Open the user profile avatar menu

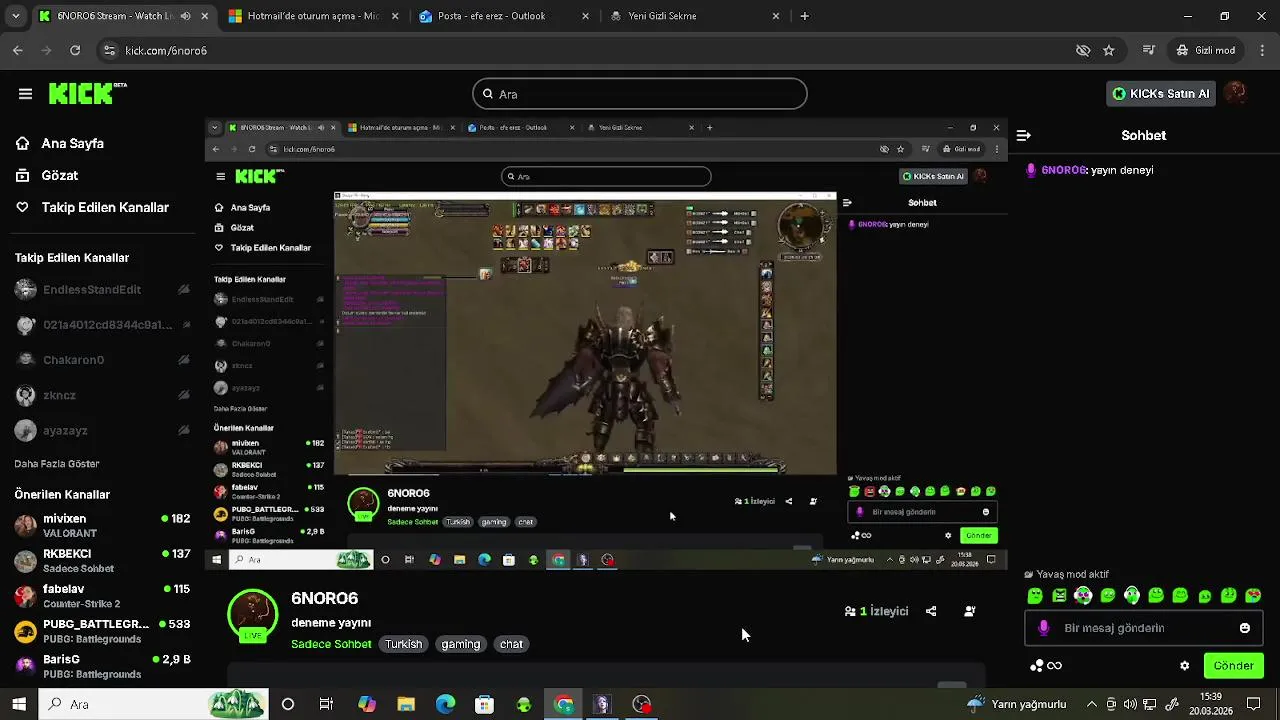pos(1237,93)
